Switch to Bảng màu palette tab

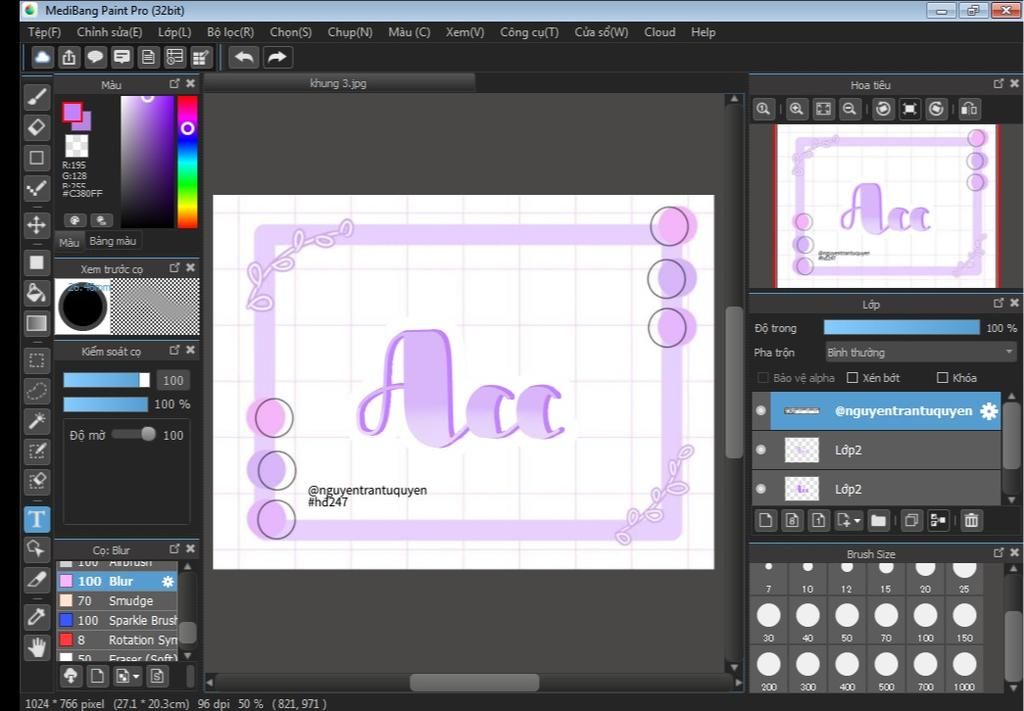click(x=112, y=241)
